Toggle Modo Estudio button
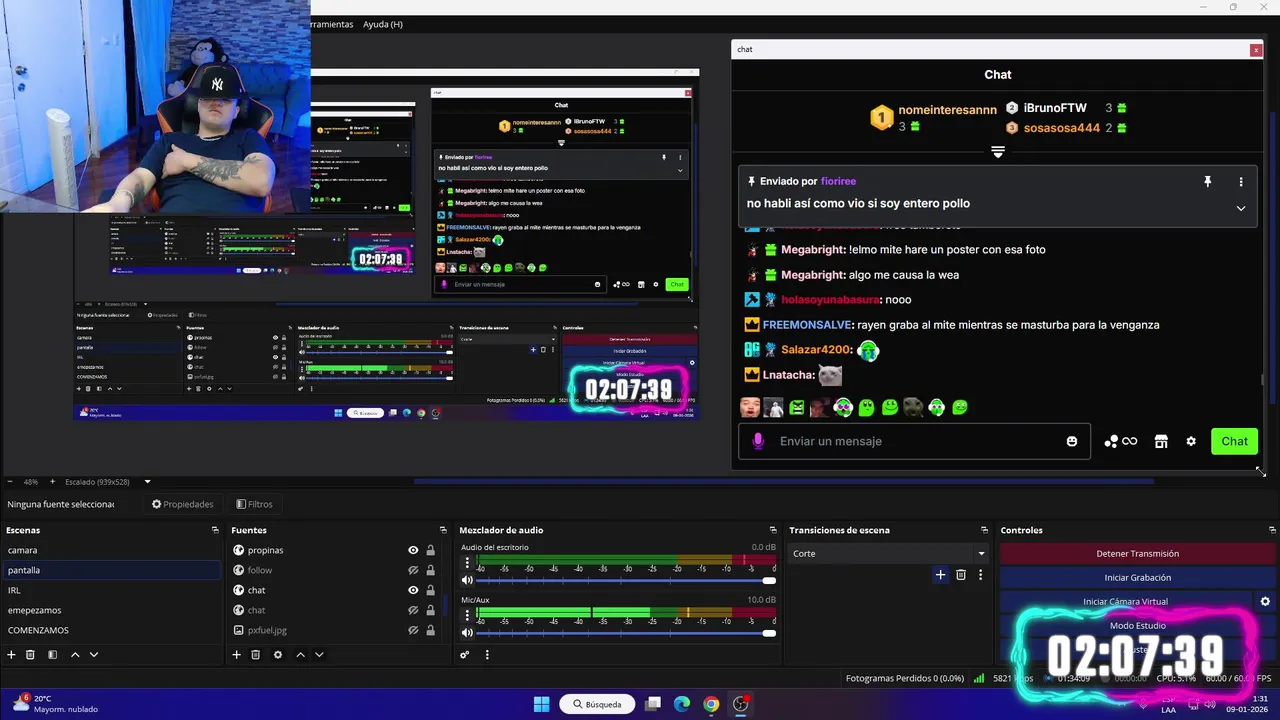This screenshot has height=720, width=1280. (x=1137, y=625)
